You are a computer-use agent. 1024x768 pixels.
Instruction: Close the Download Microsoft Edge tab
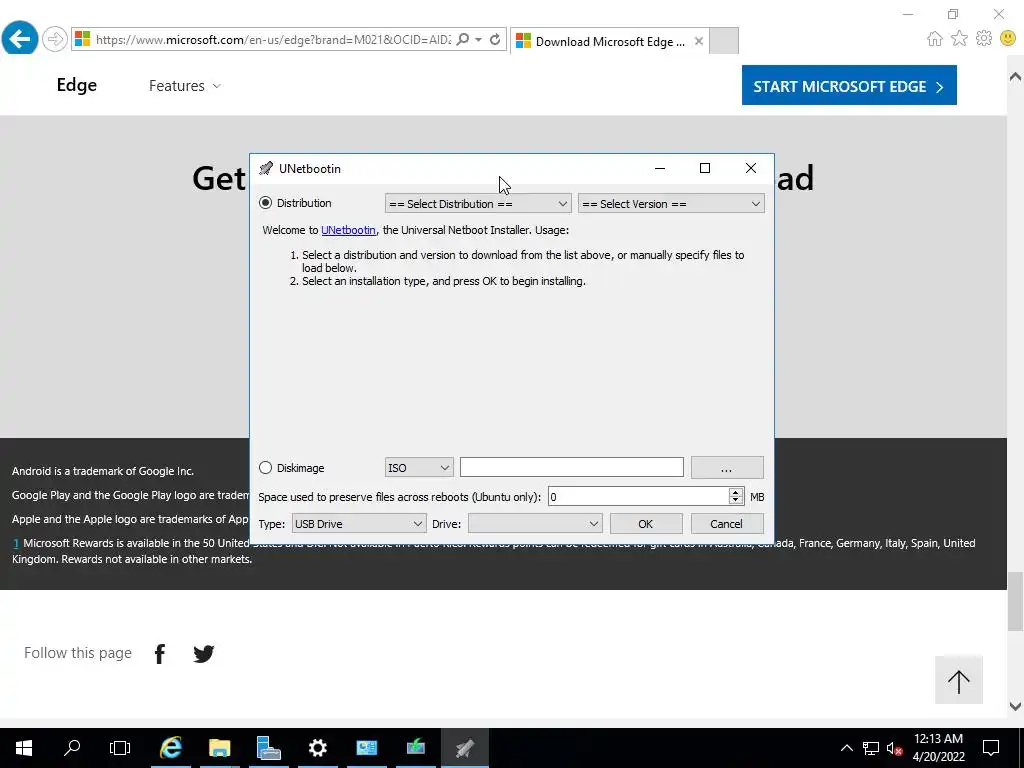[699, 41]
